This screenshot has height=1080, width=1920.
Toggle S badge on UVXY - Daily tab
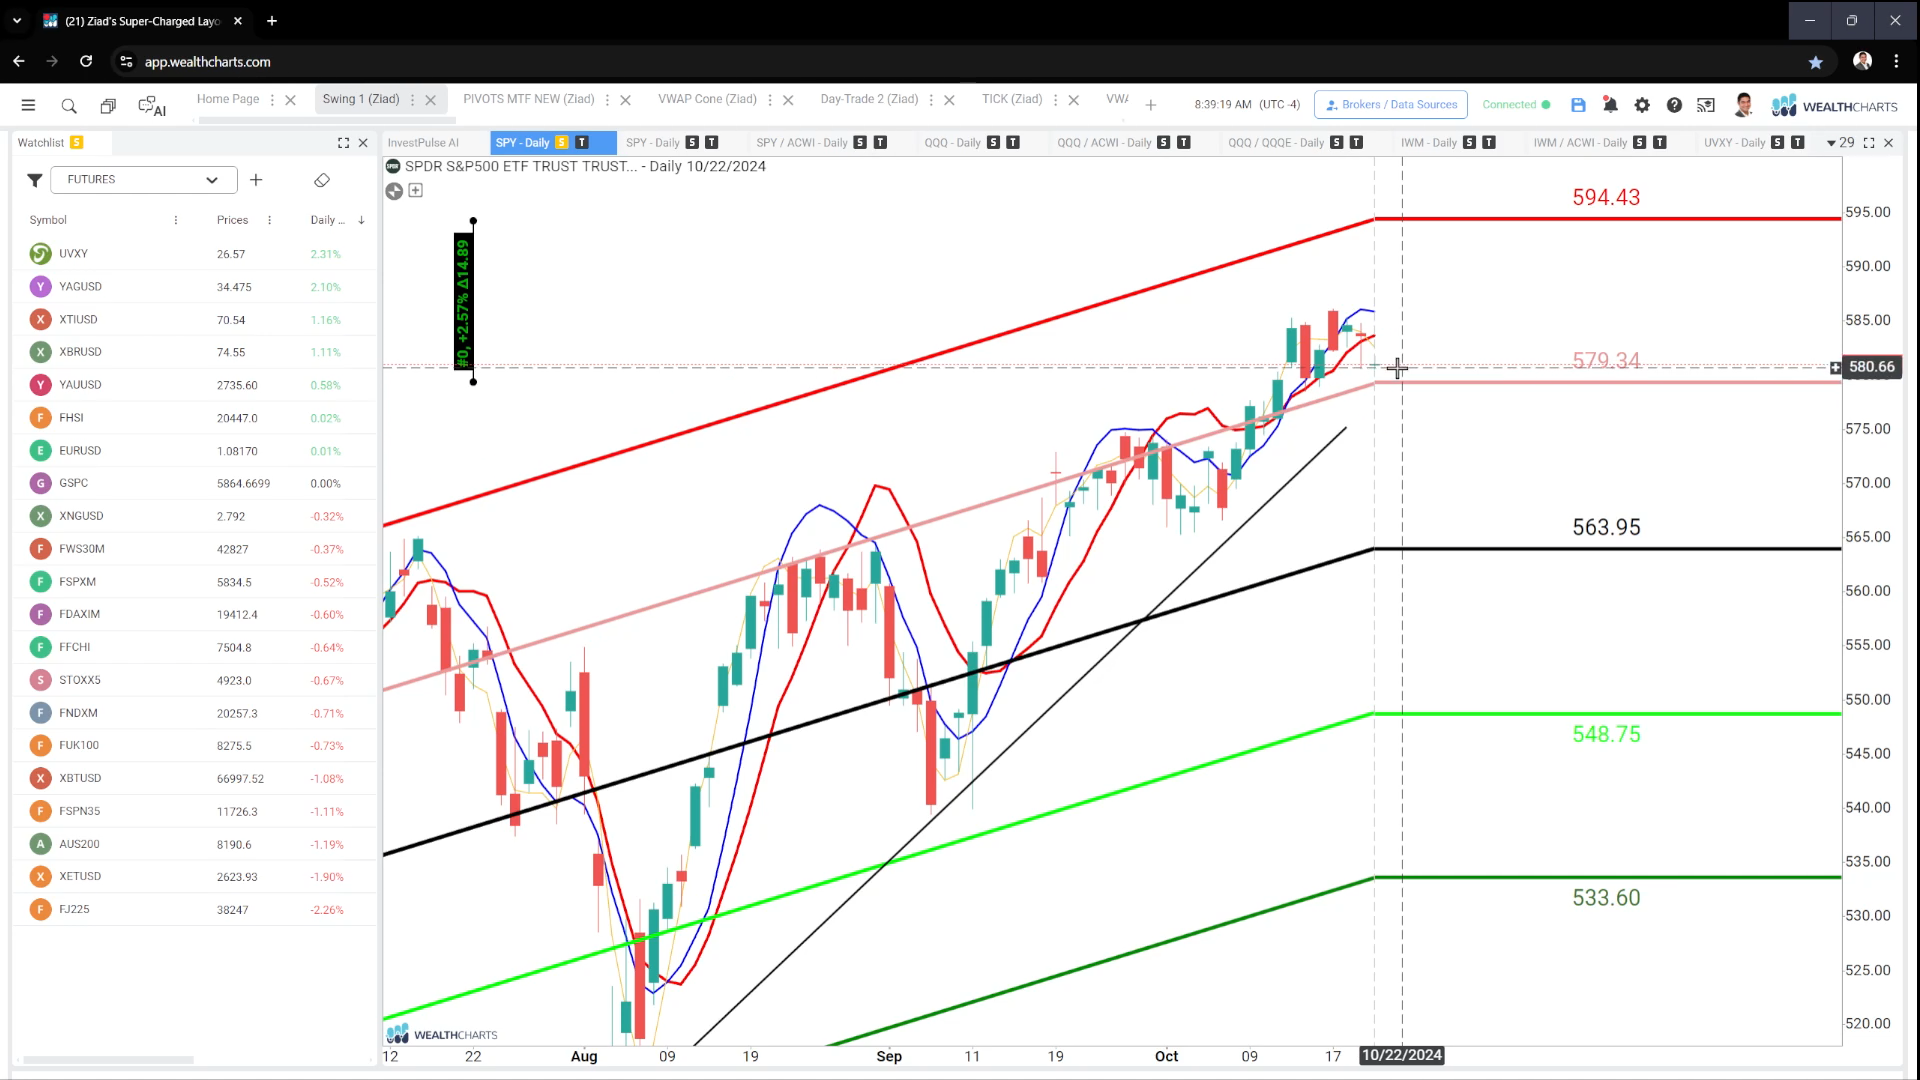(x=1777, y=142)
